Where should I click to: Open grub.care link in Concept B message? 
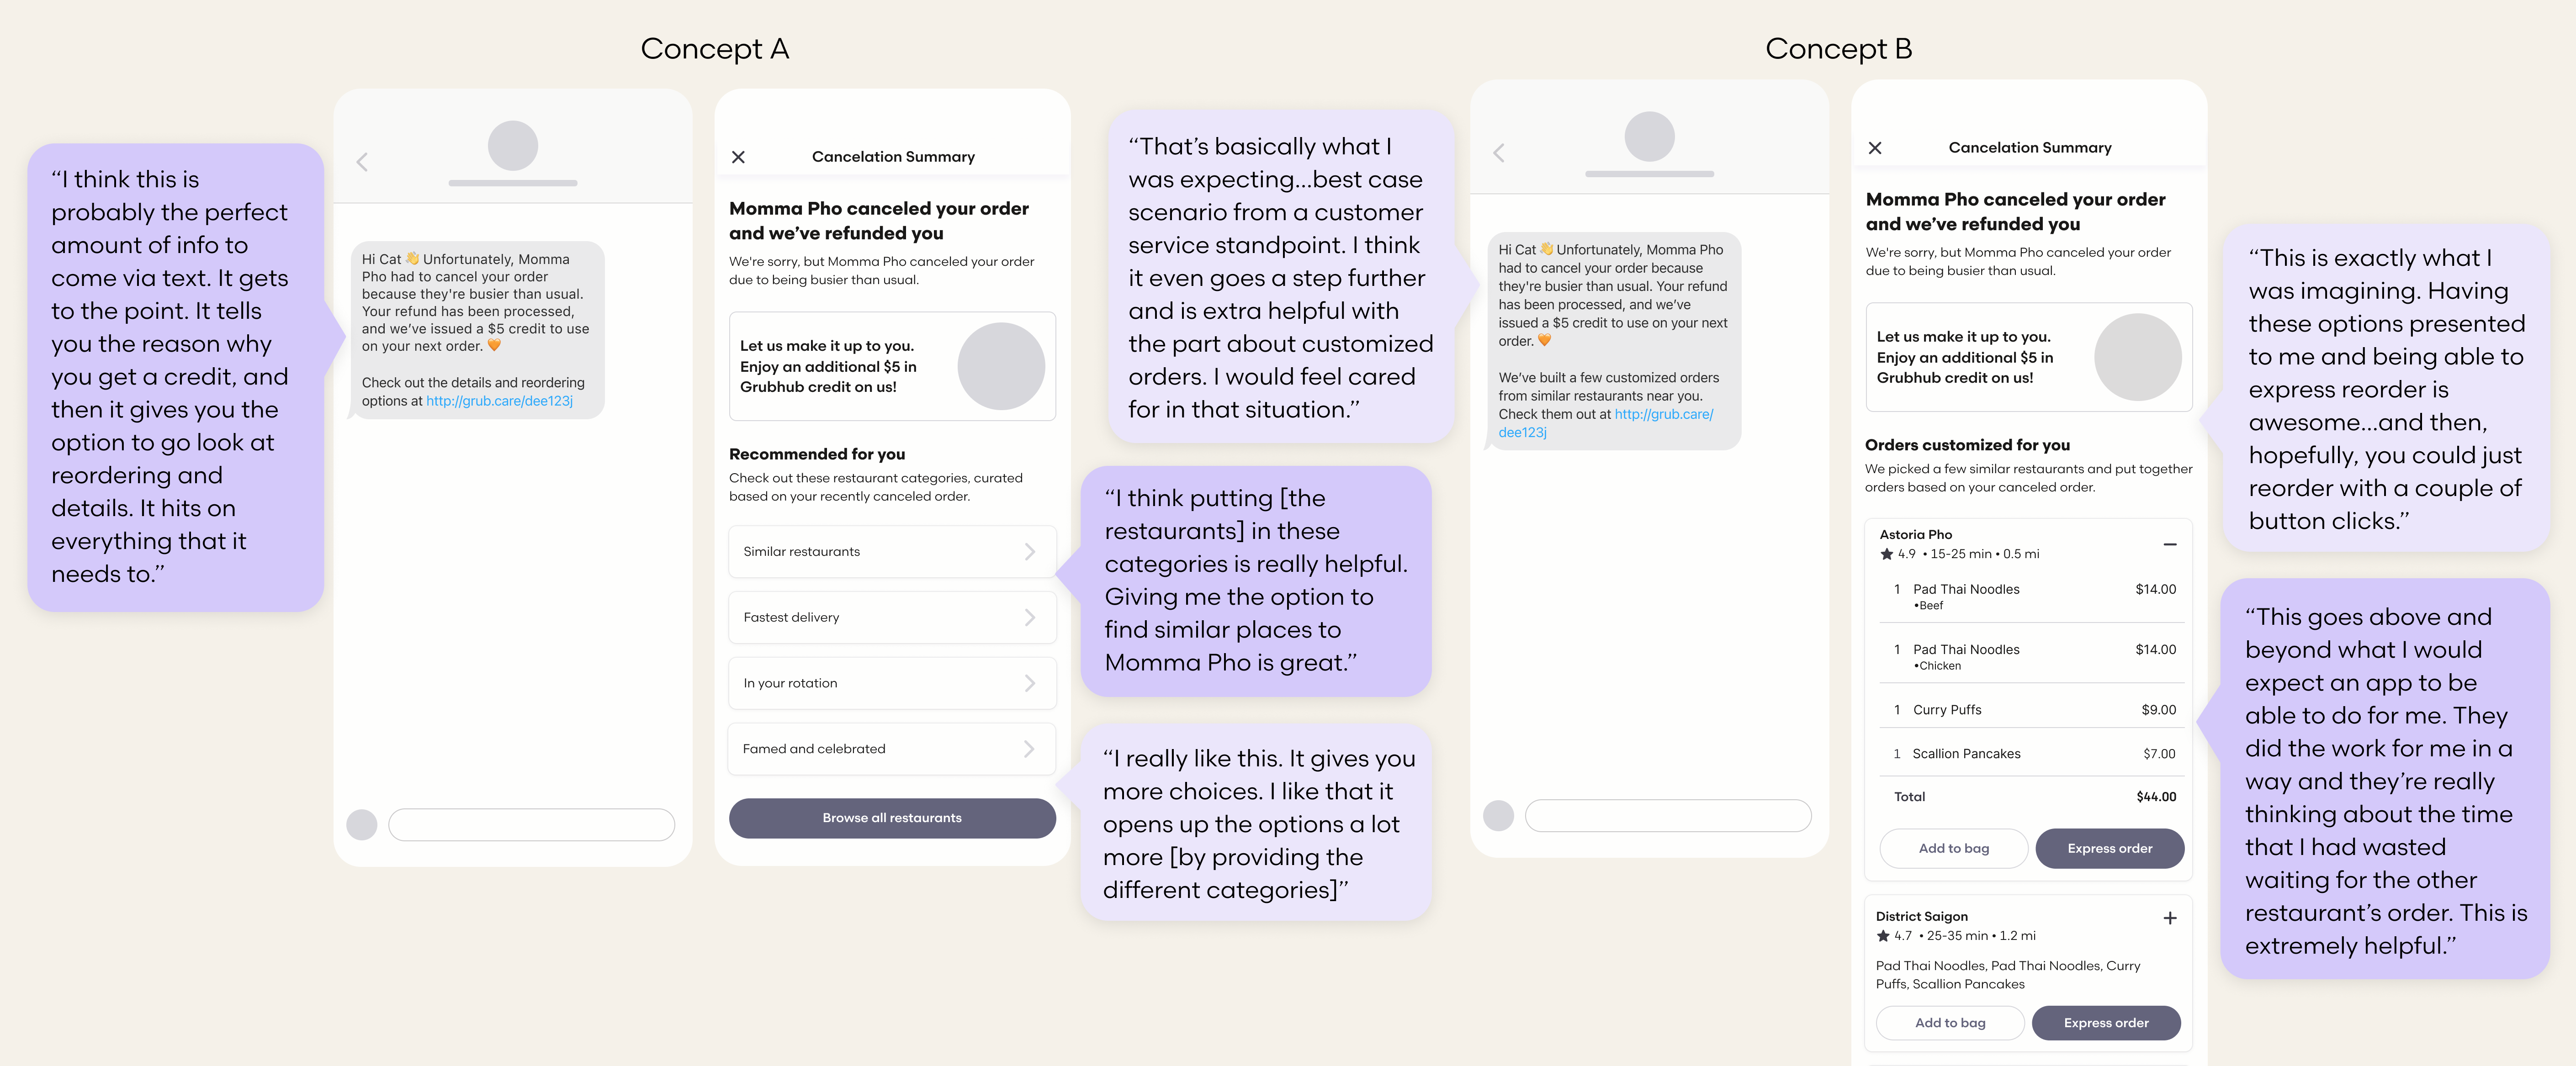click(1662, 414)
